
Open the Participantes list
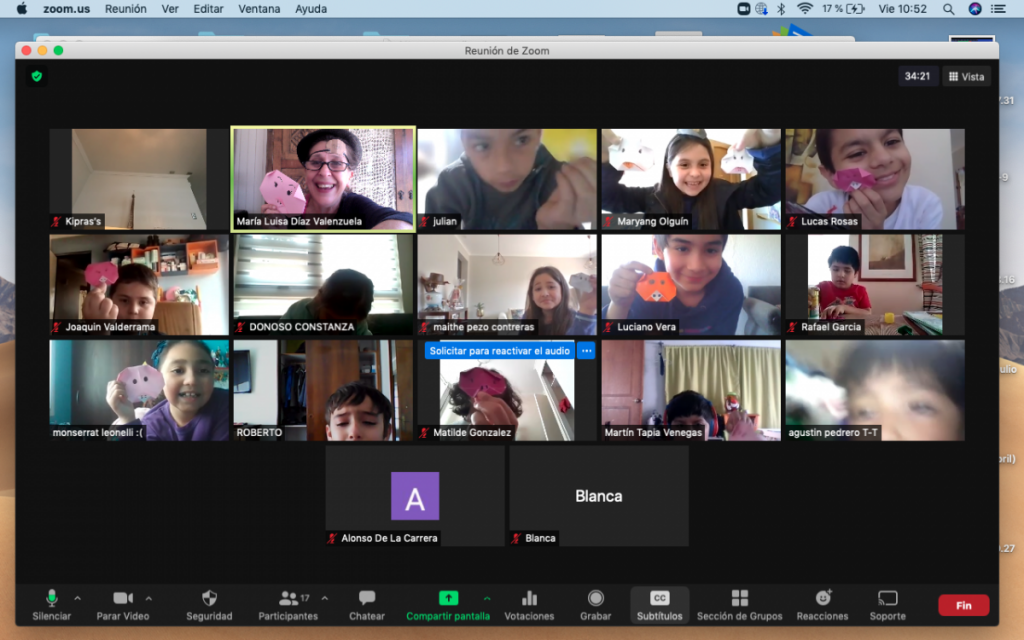[x=288, y=599]
